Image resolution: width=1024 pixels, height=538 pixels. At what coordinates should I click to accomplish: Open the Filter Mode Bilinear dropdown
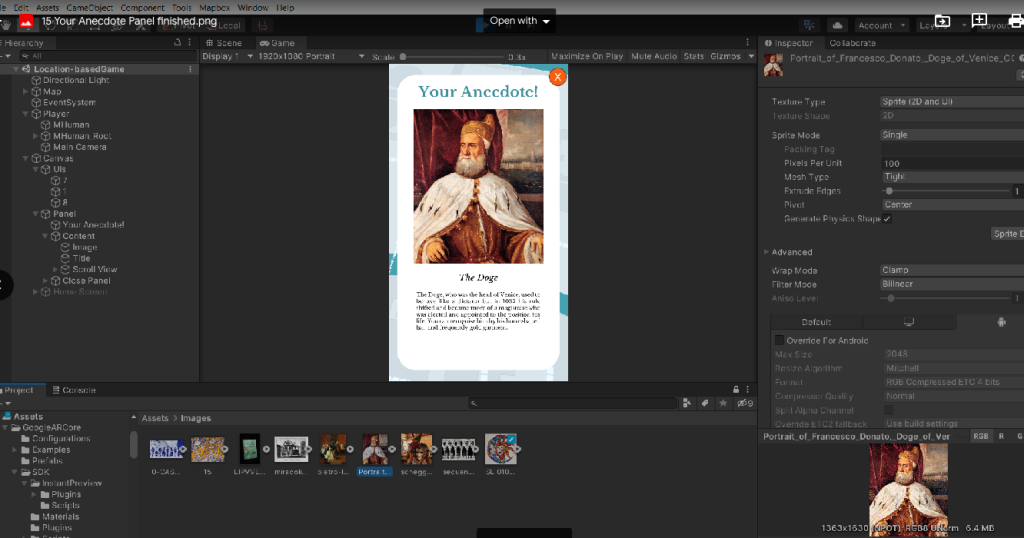952,284
